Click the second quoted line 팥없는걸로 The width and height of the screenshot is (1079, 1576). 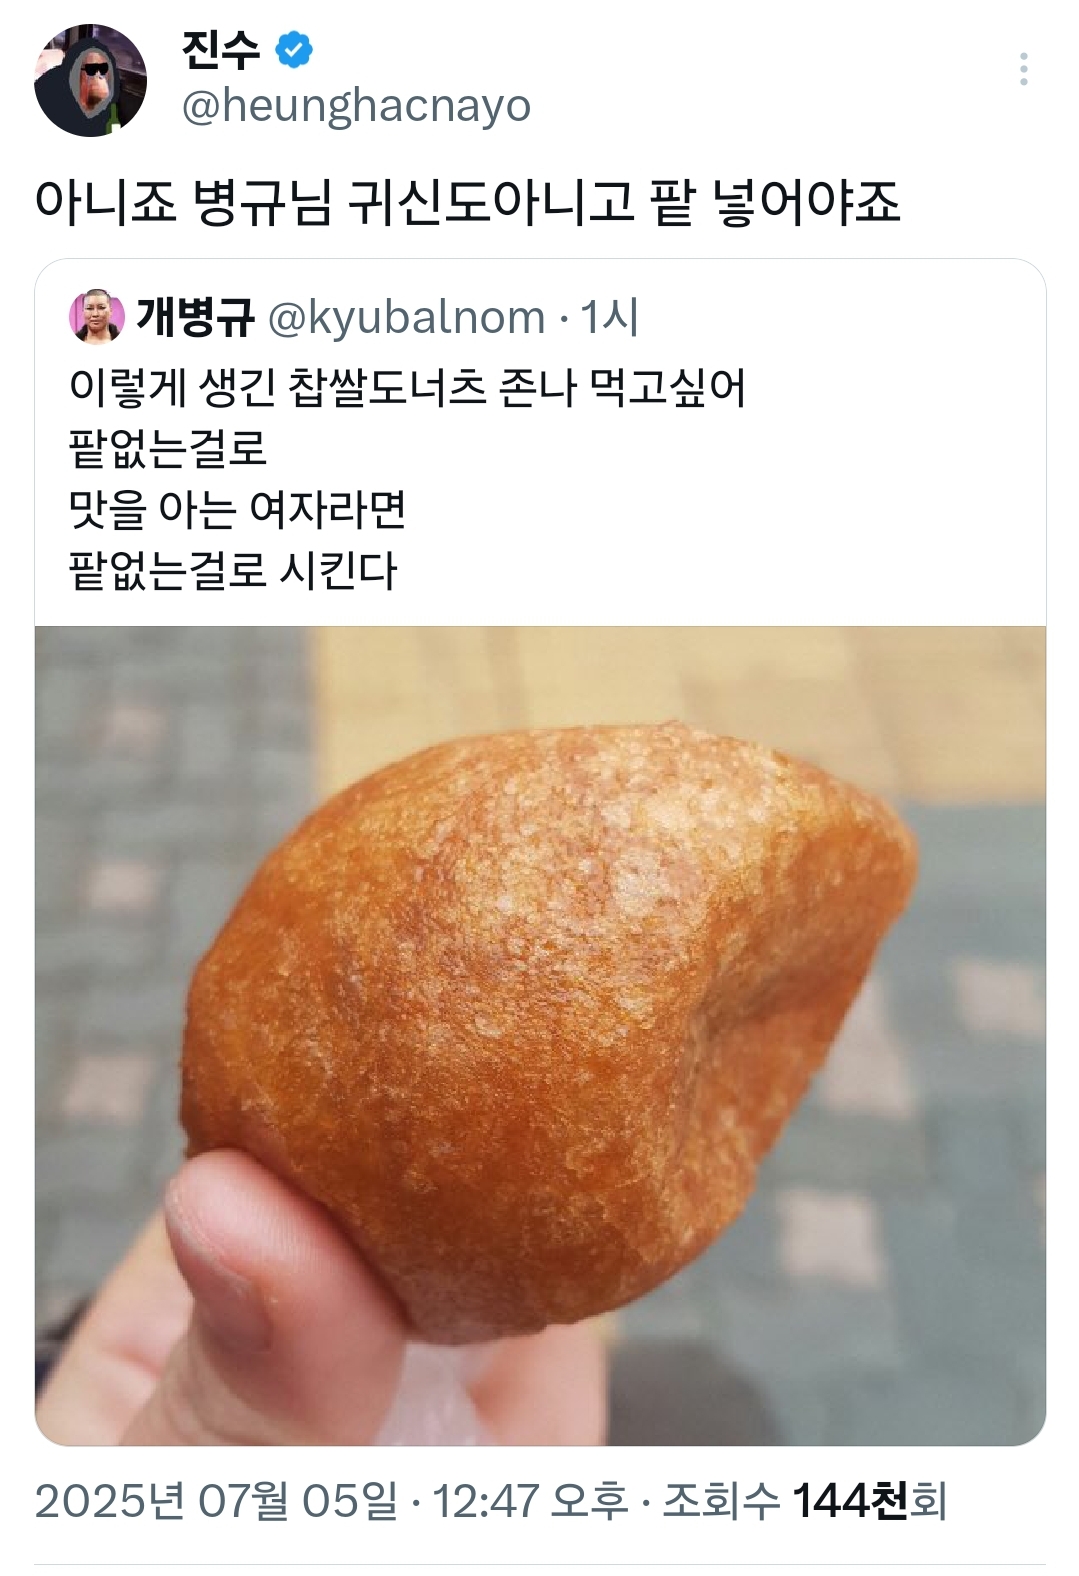point(168,449)
